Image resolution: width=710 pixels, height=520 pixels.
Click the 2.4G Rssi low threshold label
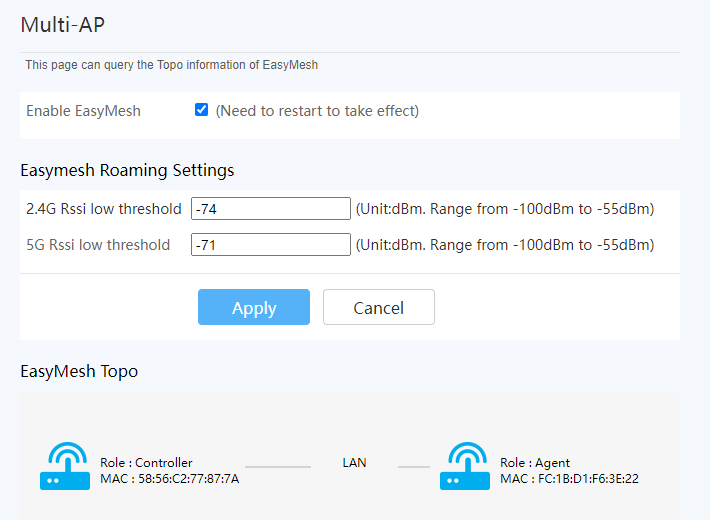click(x=104, y=209)
